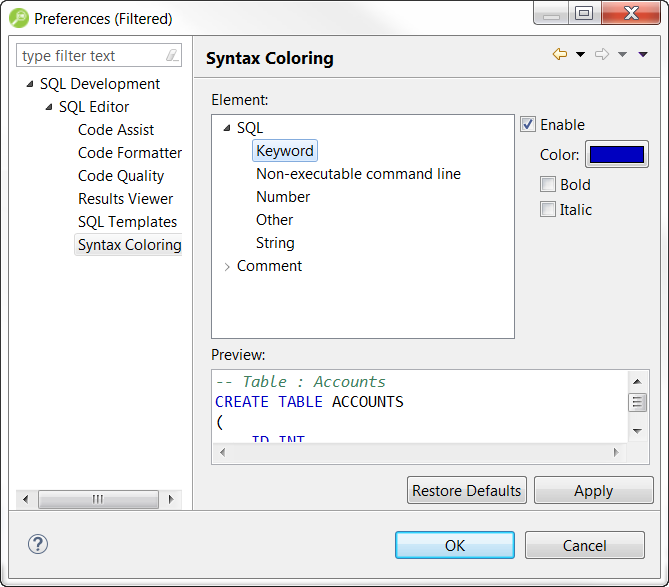Enable the Bold checkbox
Screen dimensions: 669x587
548,184
